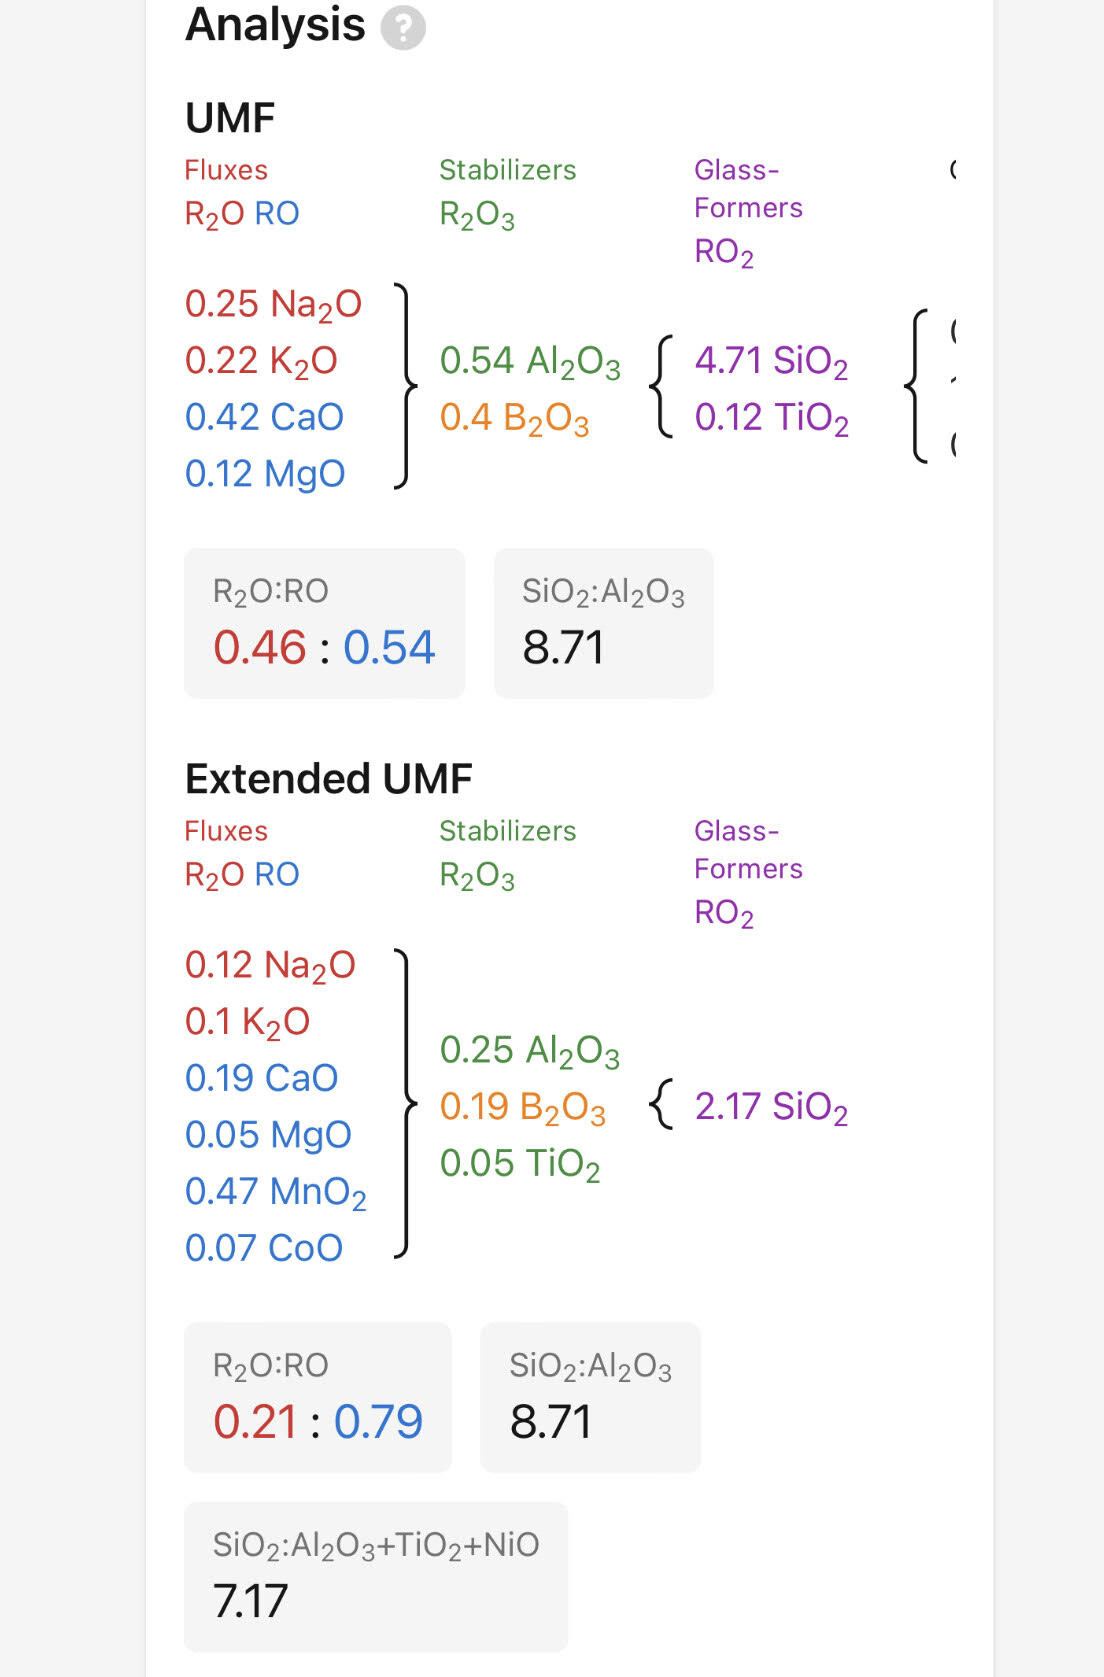Select the 2.17 SiO2 value in Extended UMF

pos(771,1107)
